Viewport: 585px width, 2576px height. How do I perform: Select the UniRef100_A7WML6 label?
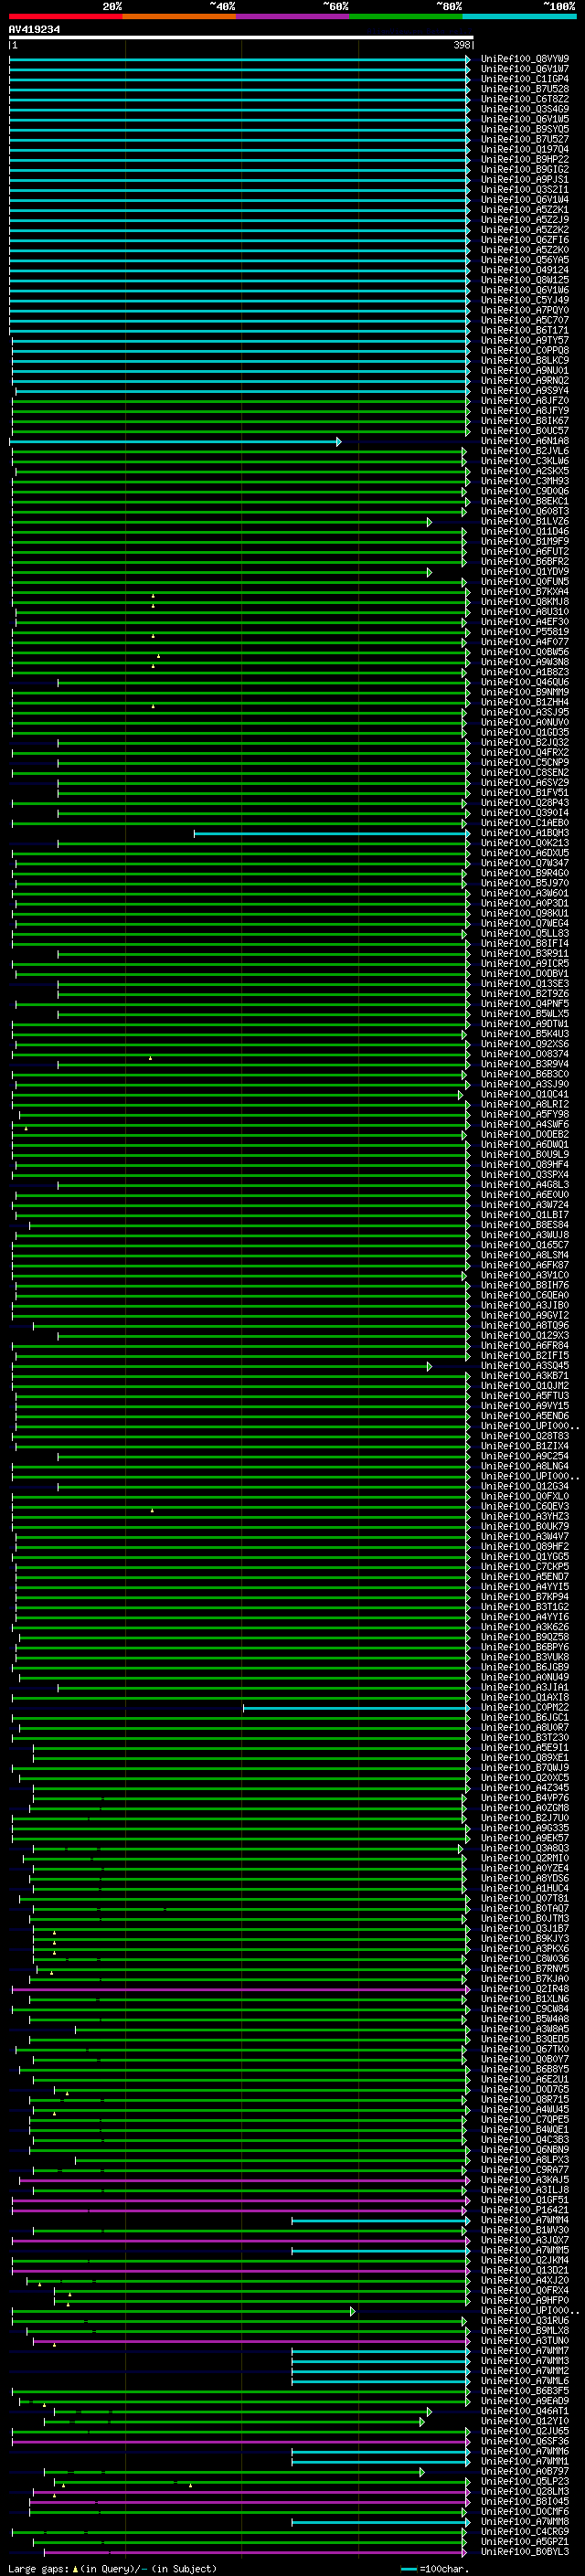click(525, 2380)
